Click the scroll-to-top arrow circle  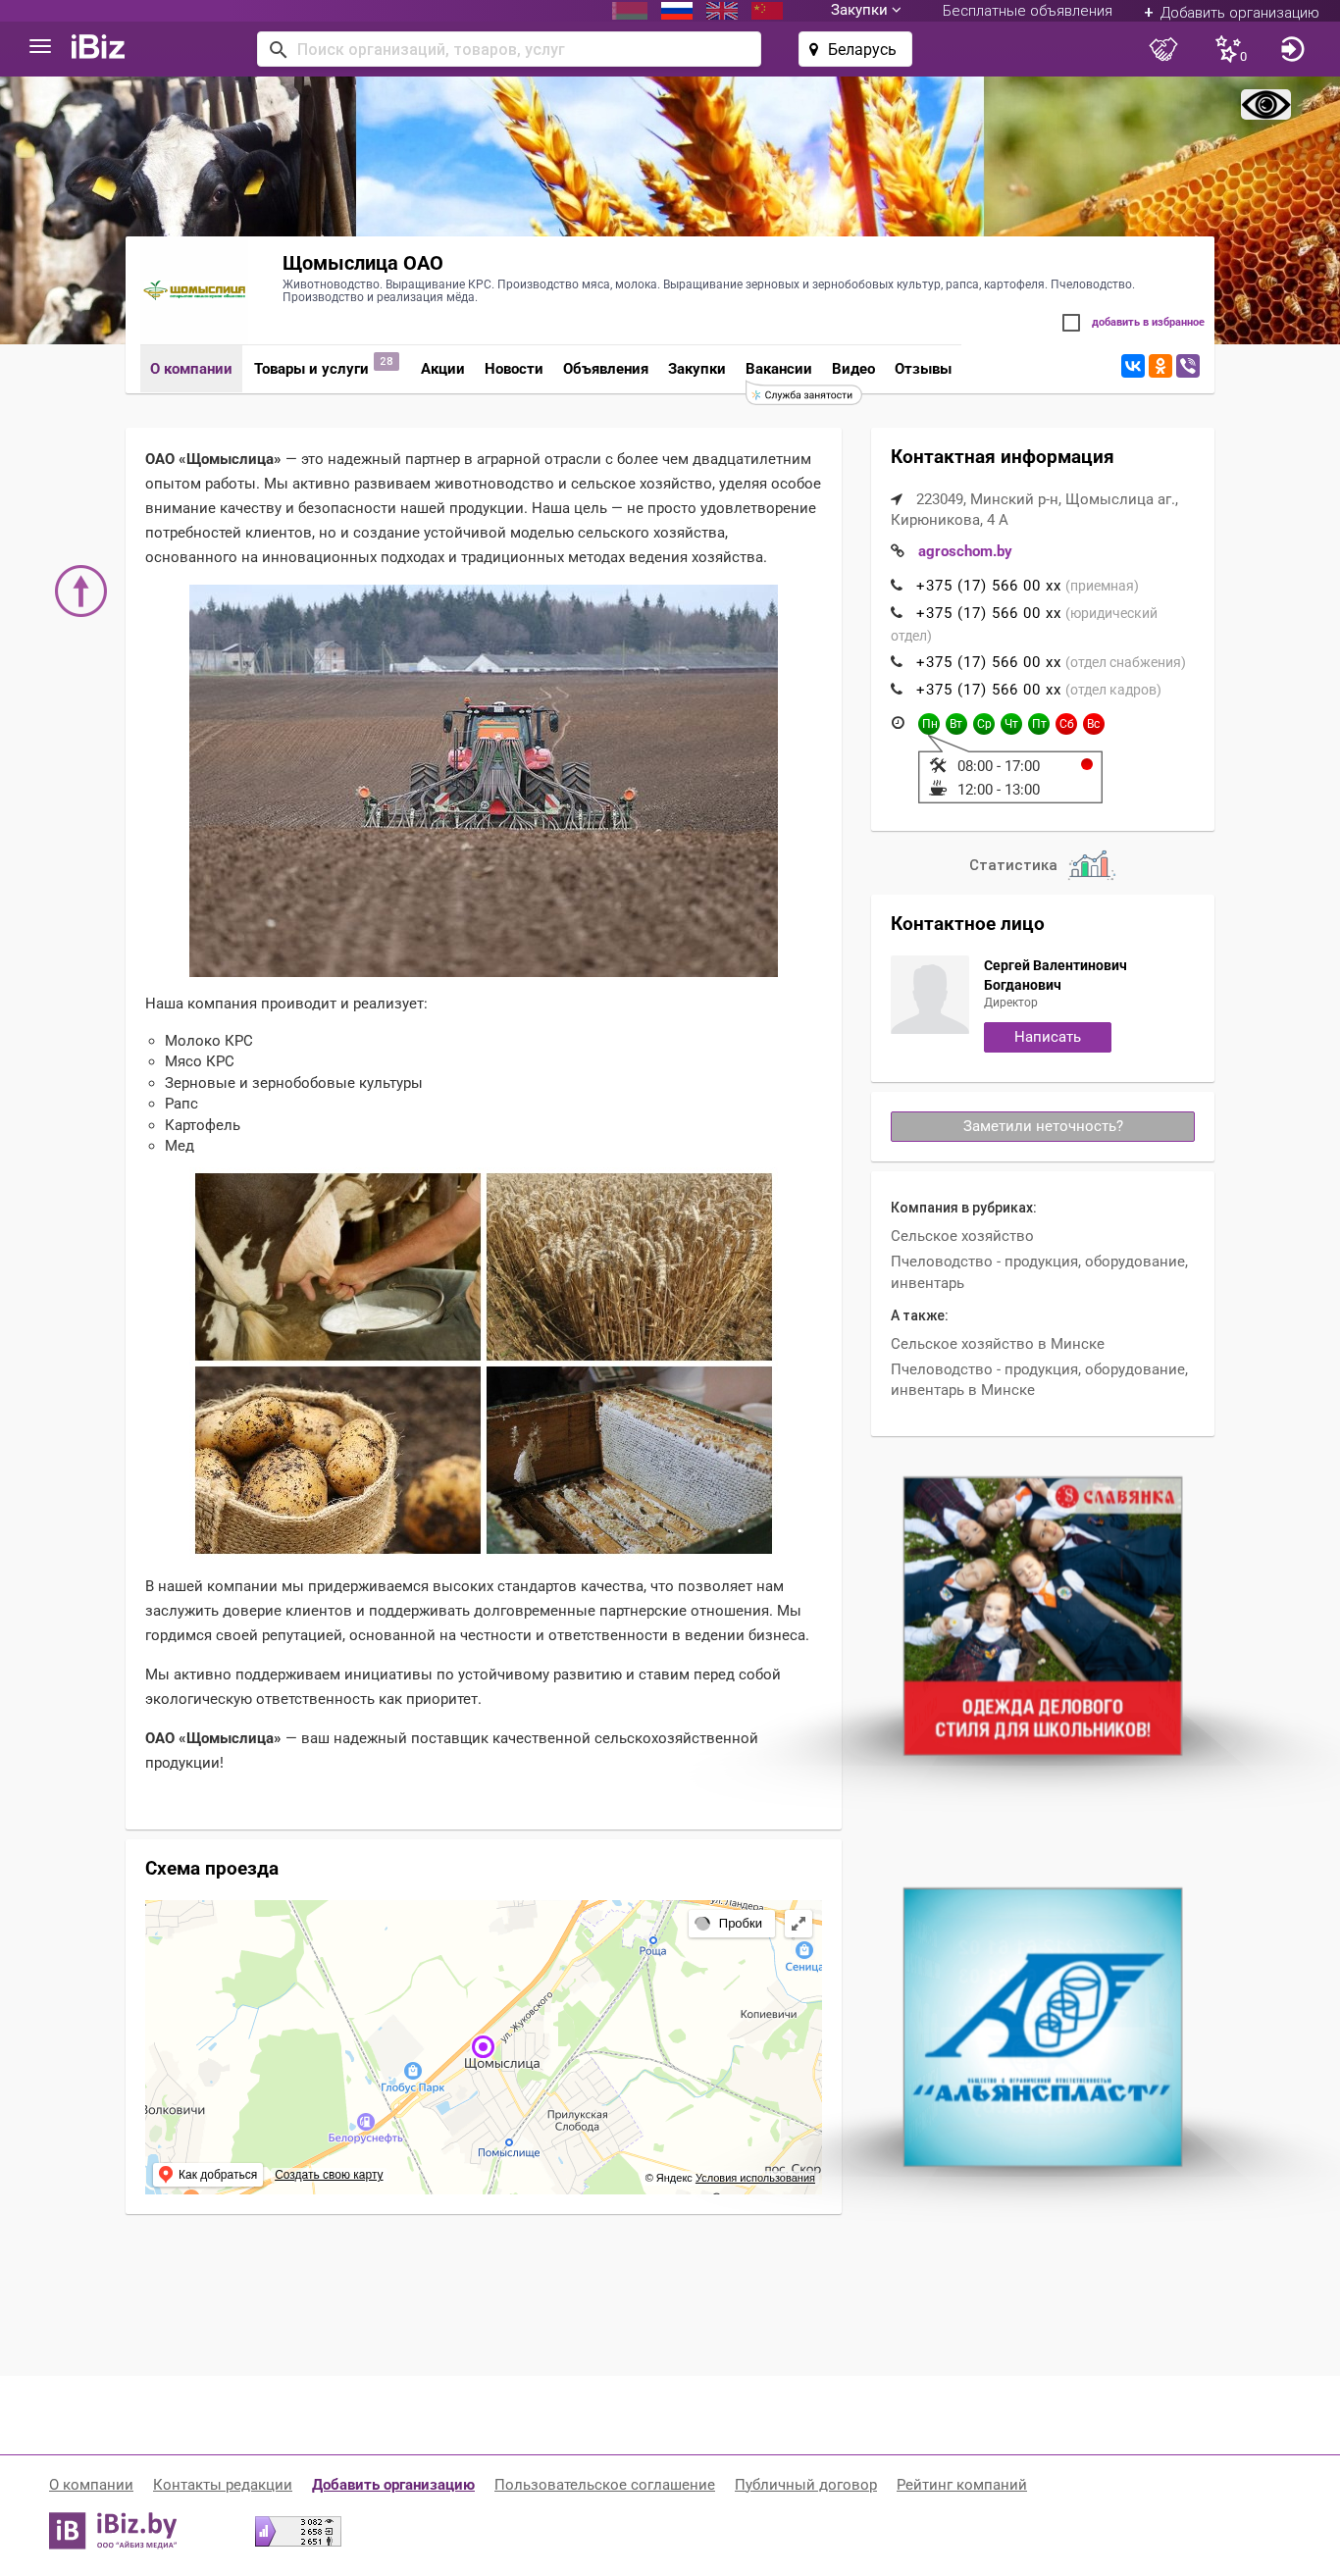pyautogui.click(x=81, y=591)
